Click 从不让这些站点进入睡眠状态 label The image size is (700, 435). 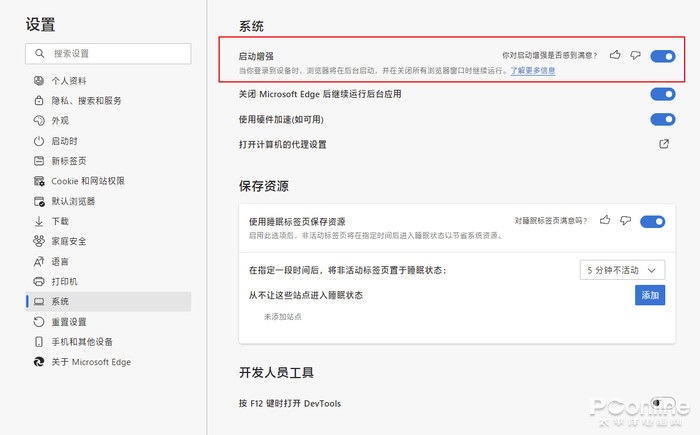(306, 295)
